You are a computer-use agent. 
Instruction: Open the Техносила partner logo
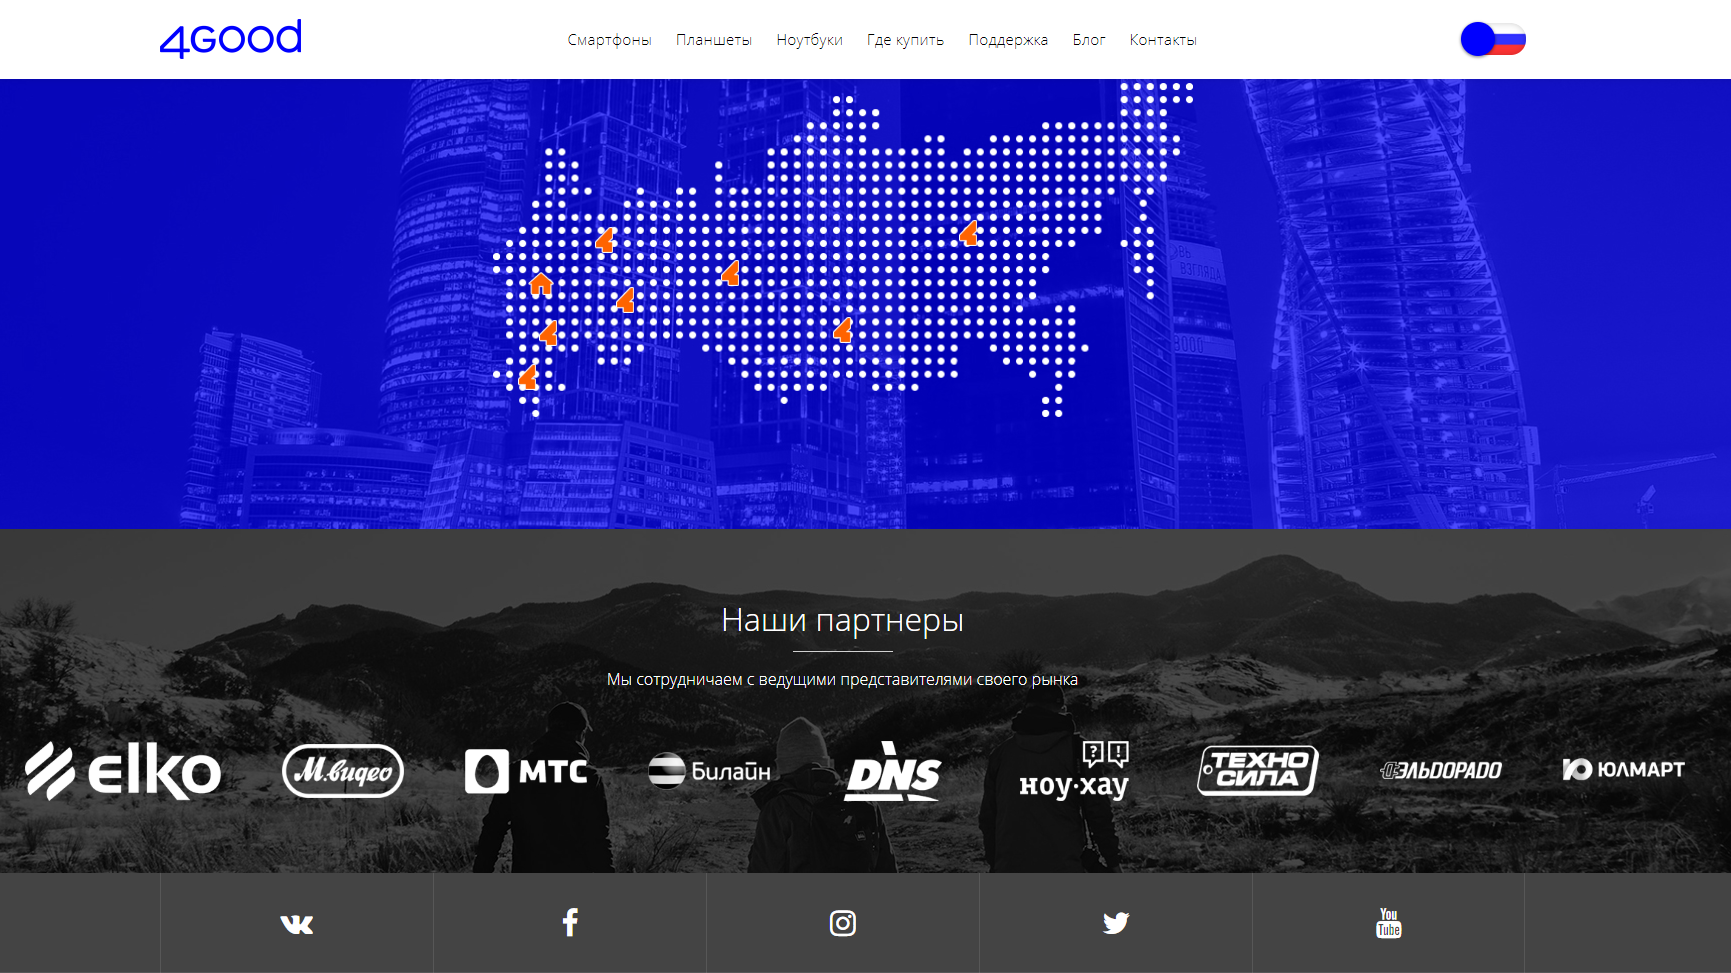pos(1258,771)
